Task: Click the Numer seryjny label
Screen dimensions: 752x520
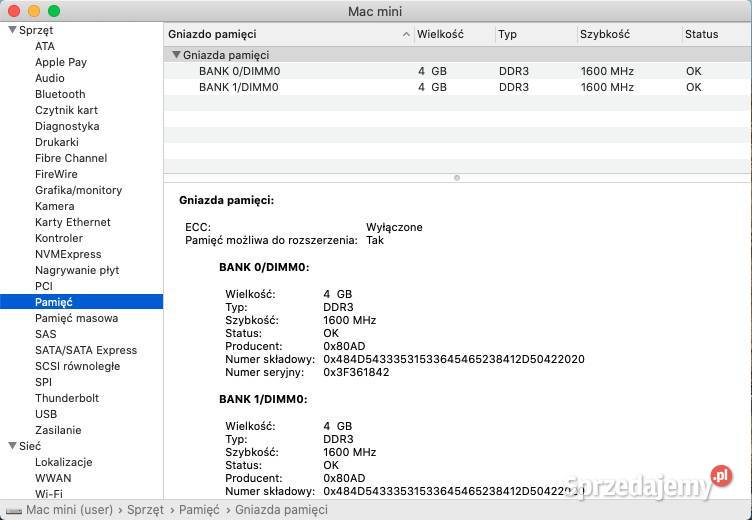Action: point(264,372)
